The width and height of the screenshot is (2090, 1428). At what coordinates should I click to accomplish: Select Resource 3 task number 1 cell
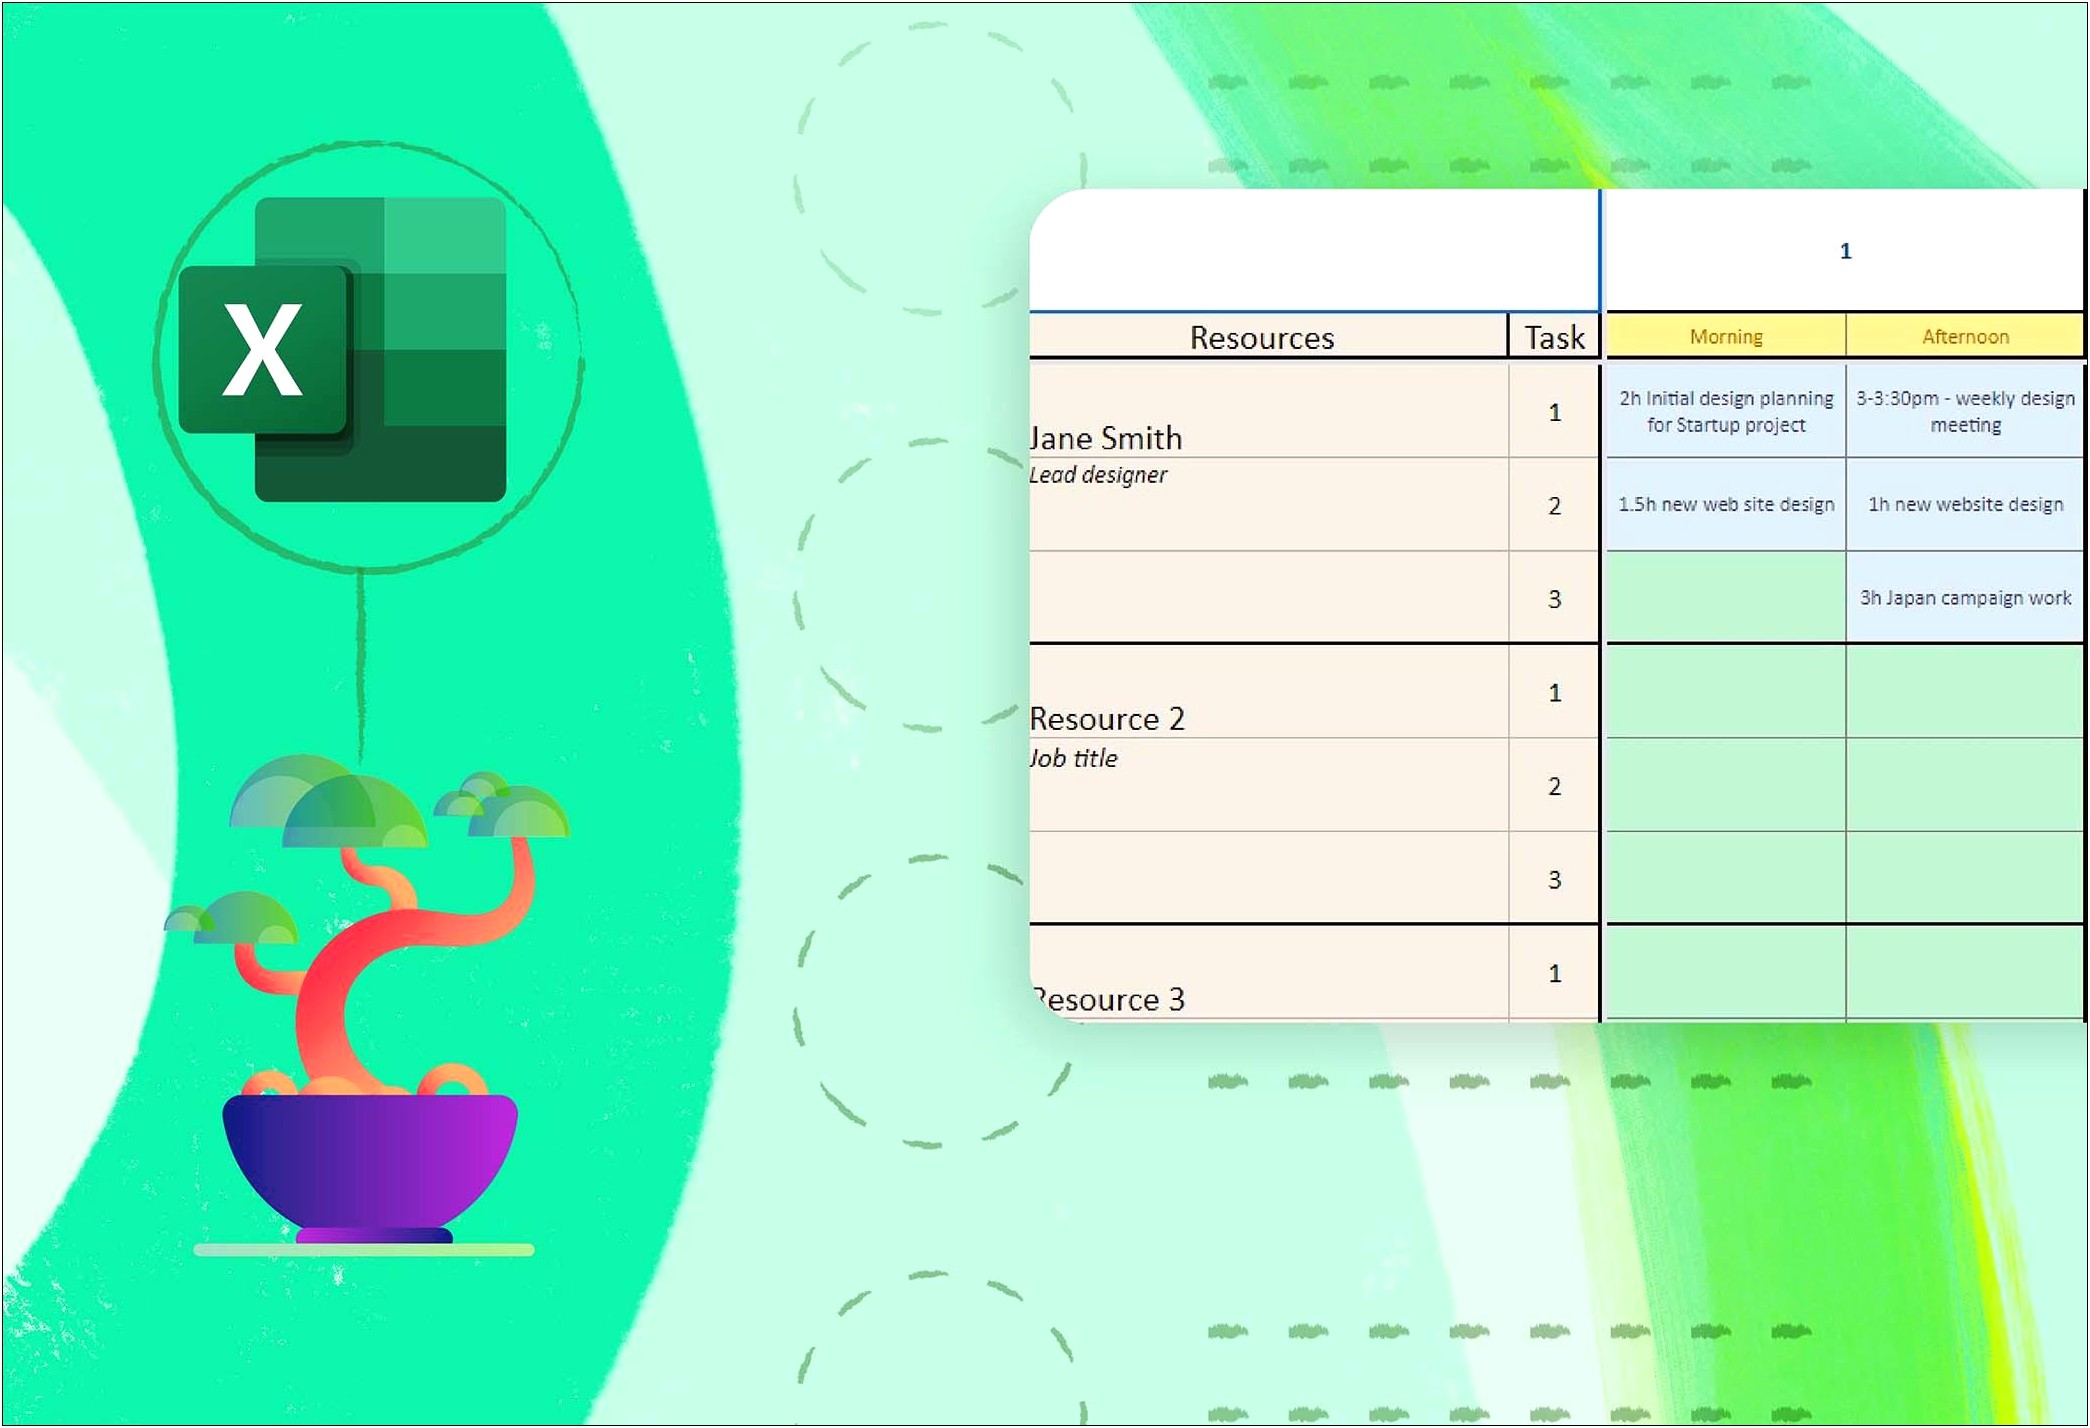1554,973
